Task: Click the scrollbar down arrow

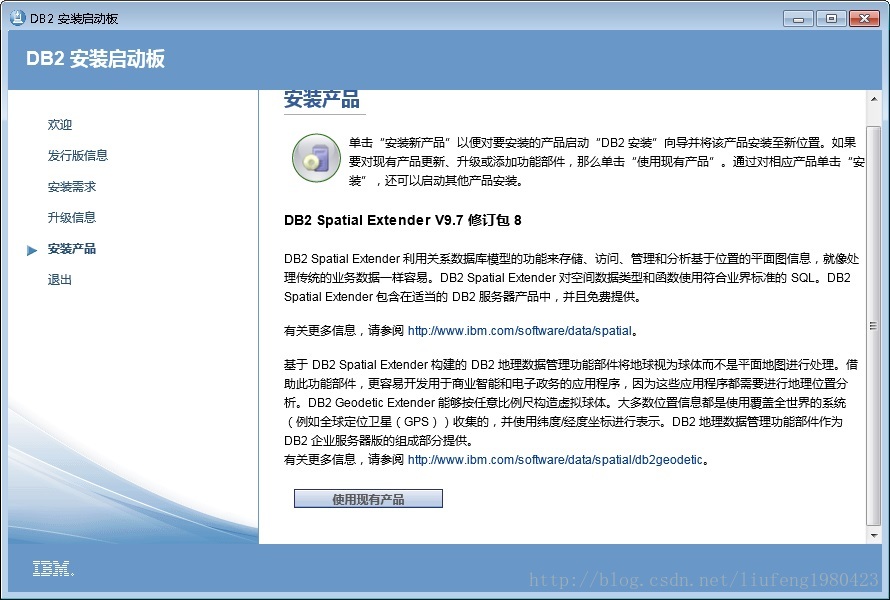Action: pos(874,535)
